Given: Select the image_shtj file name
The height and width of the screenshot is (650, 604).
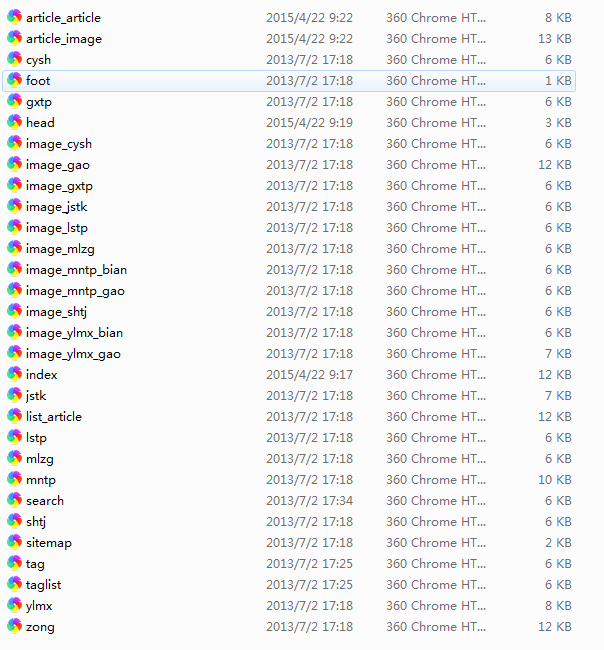Looking at the screenshot, I should [x=57, y=312].
